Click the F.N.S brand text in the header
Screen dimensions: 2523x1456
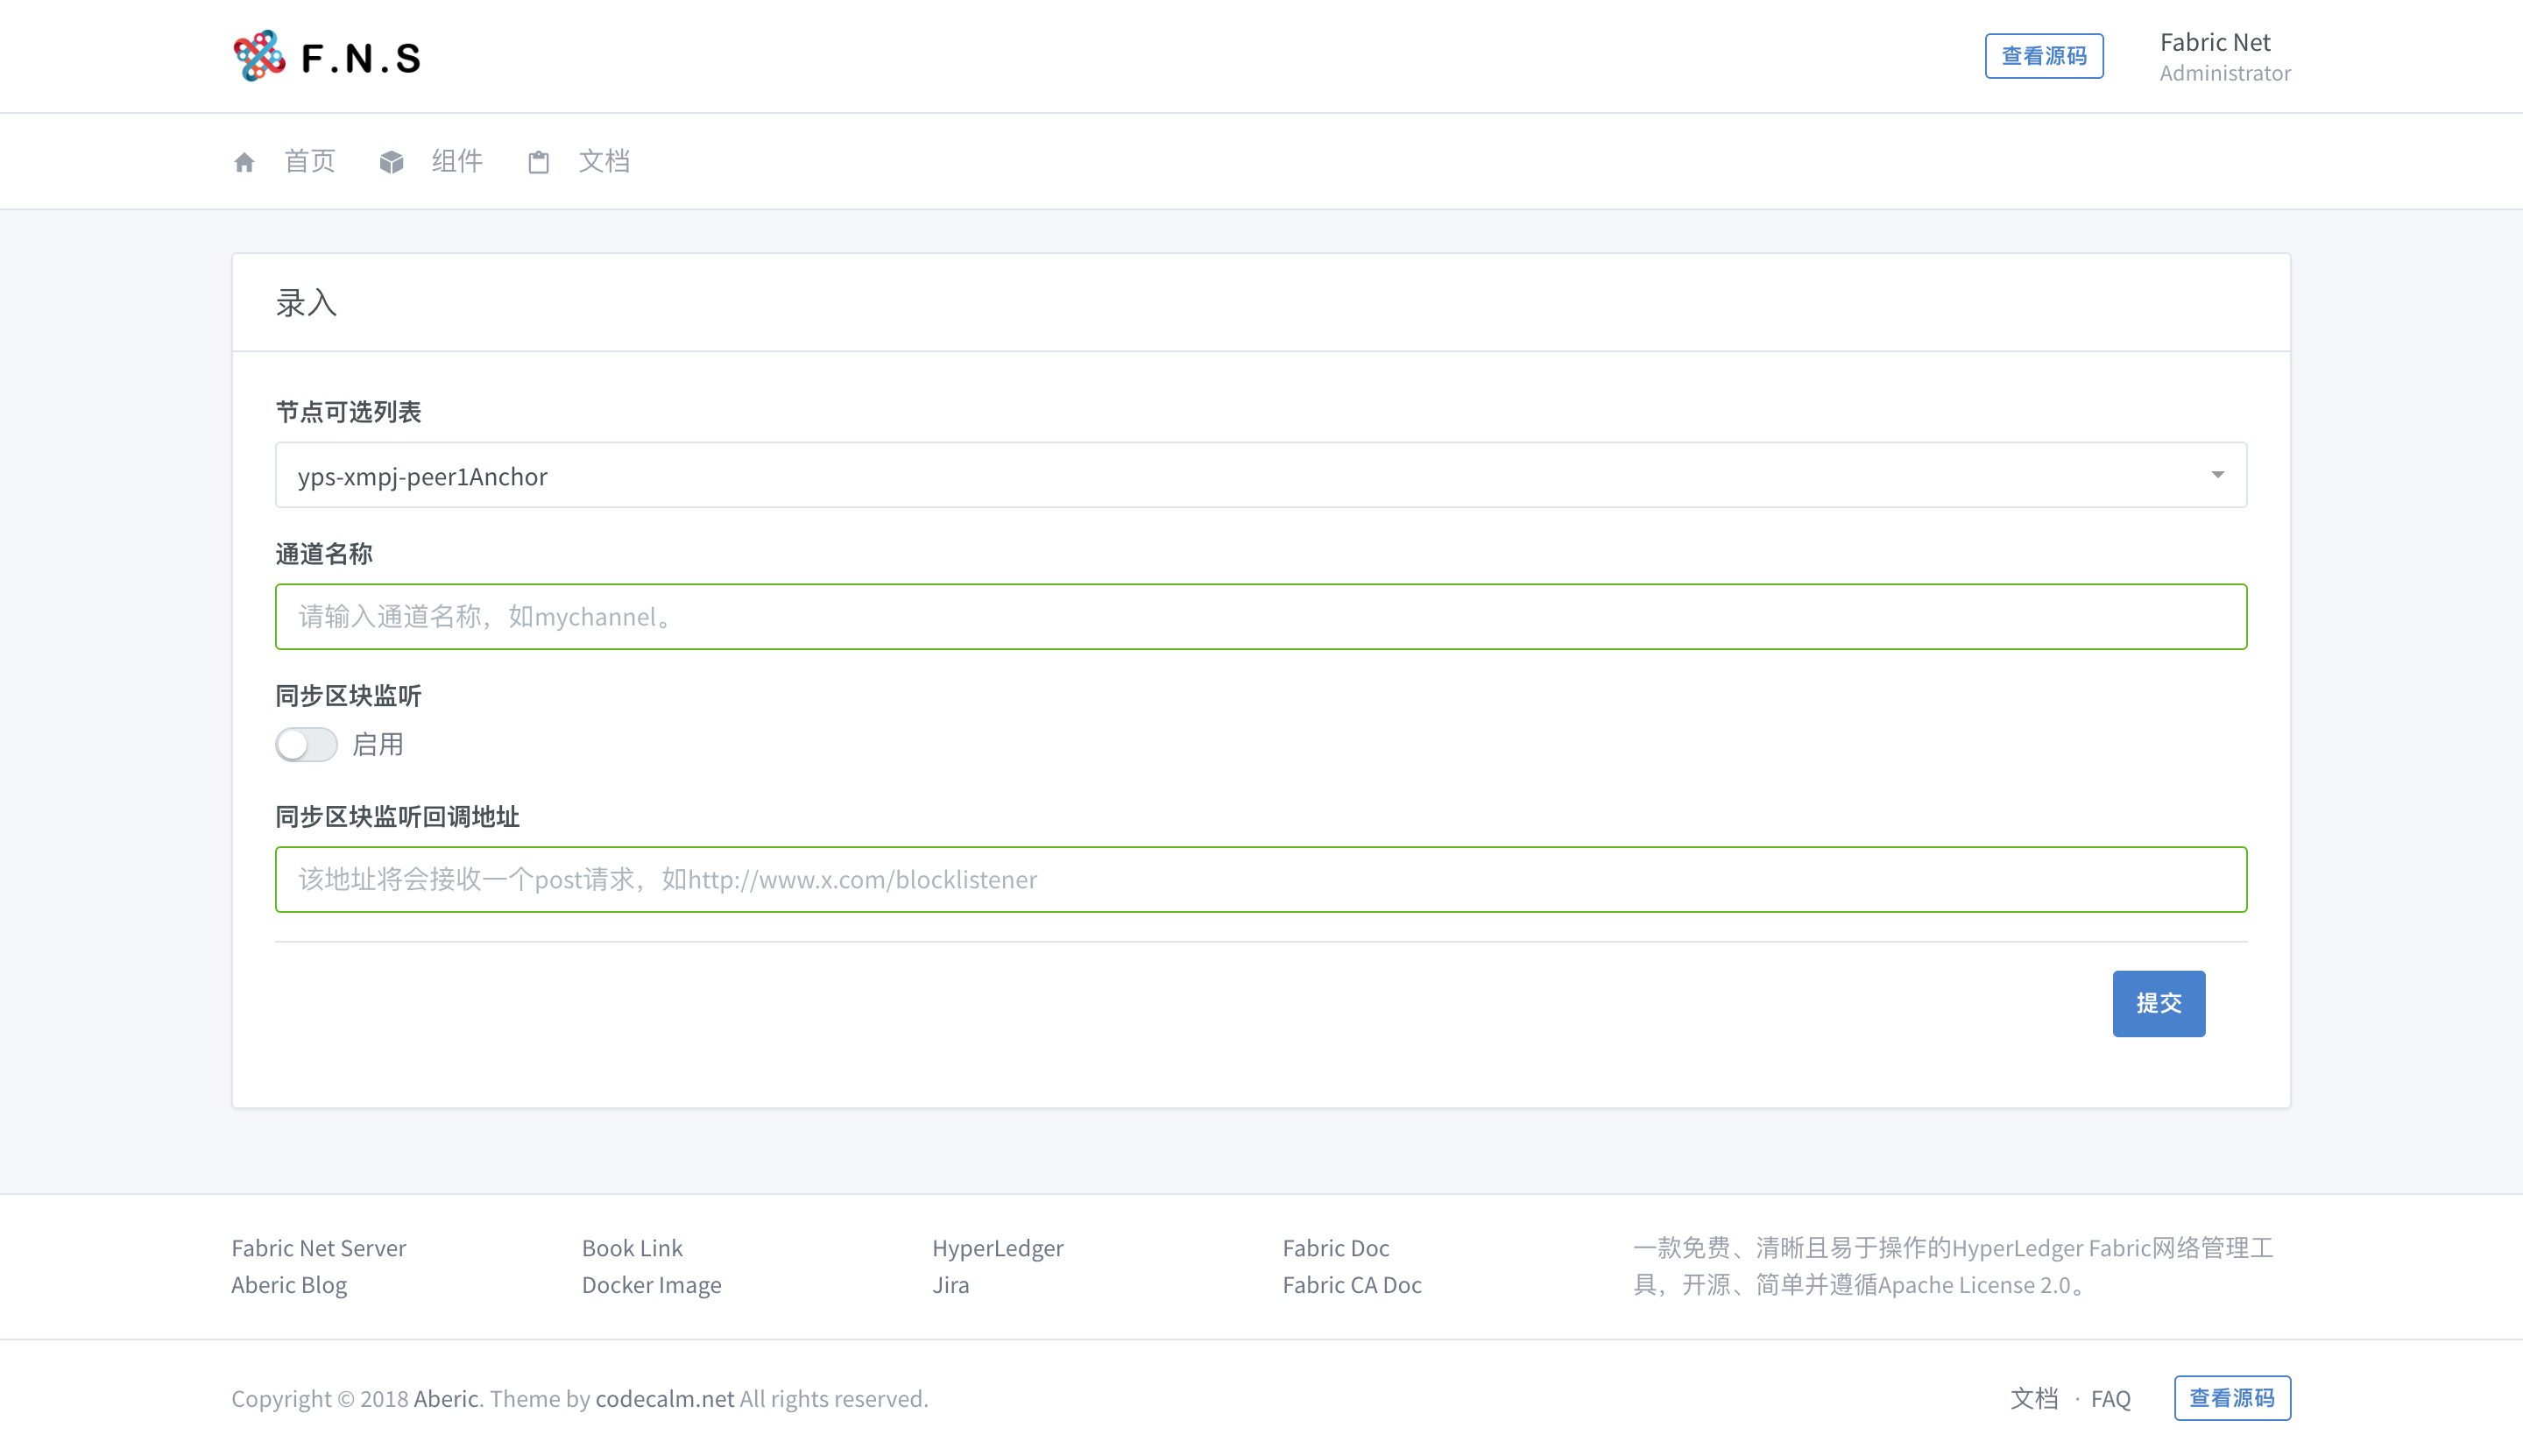pyautogui.click(x=361, y=58)
